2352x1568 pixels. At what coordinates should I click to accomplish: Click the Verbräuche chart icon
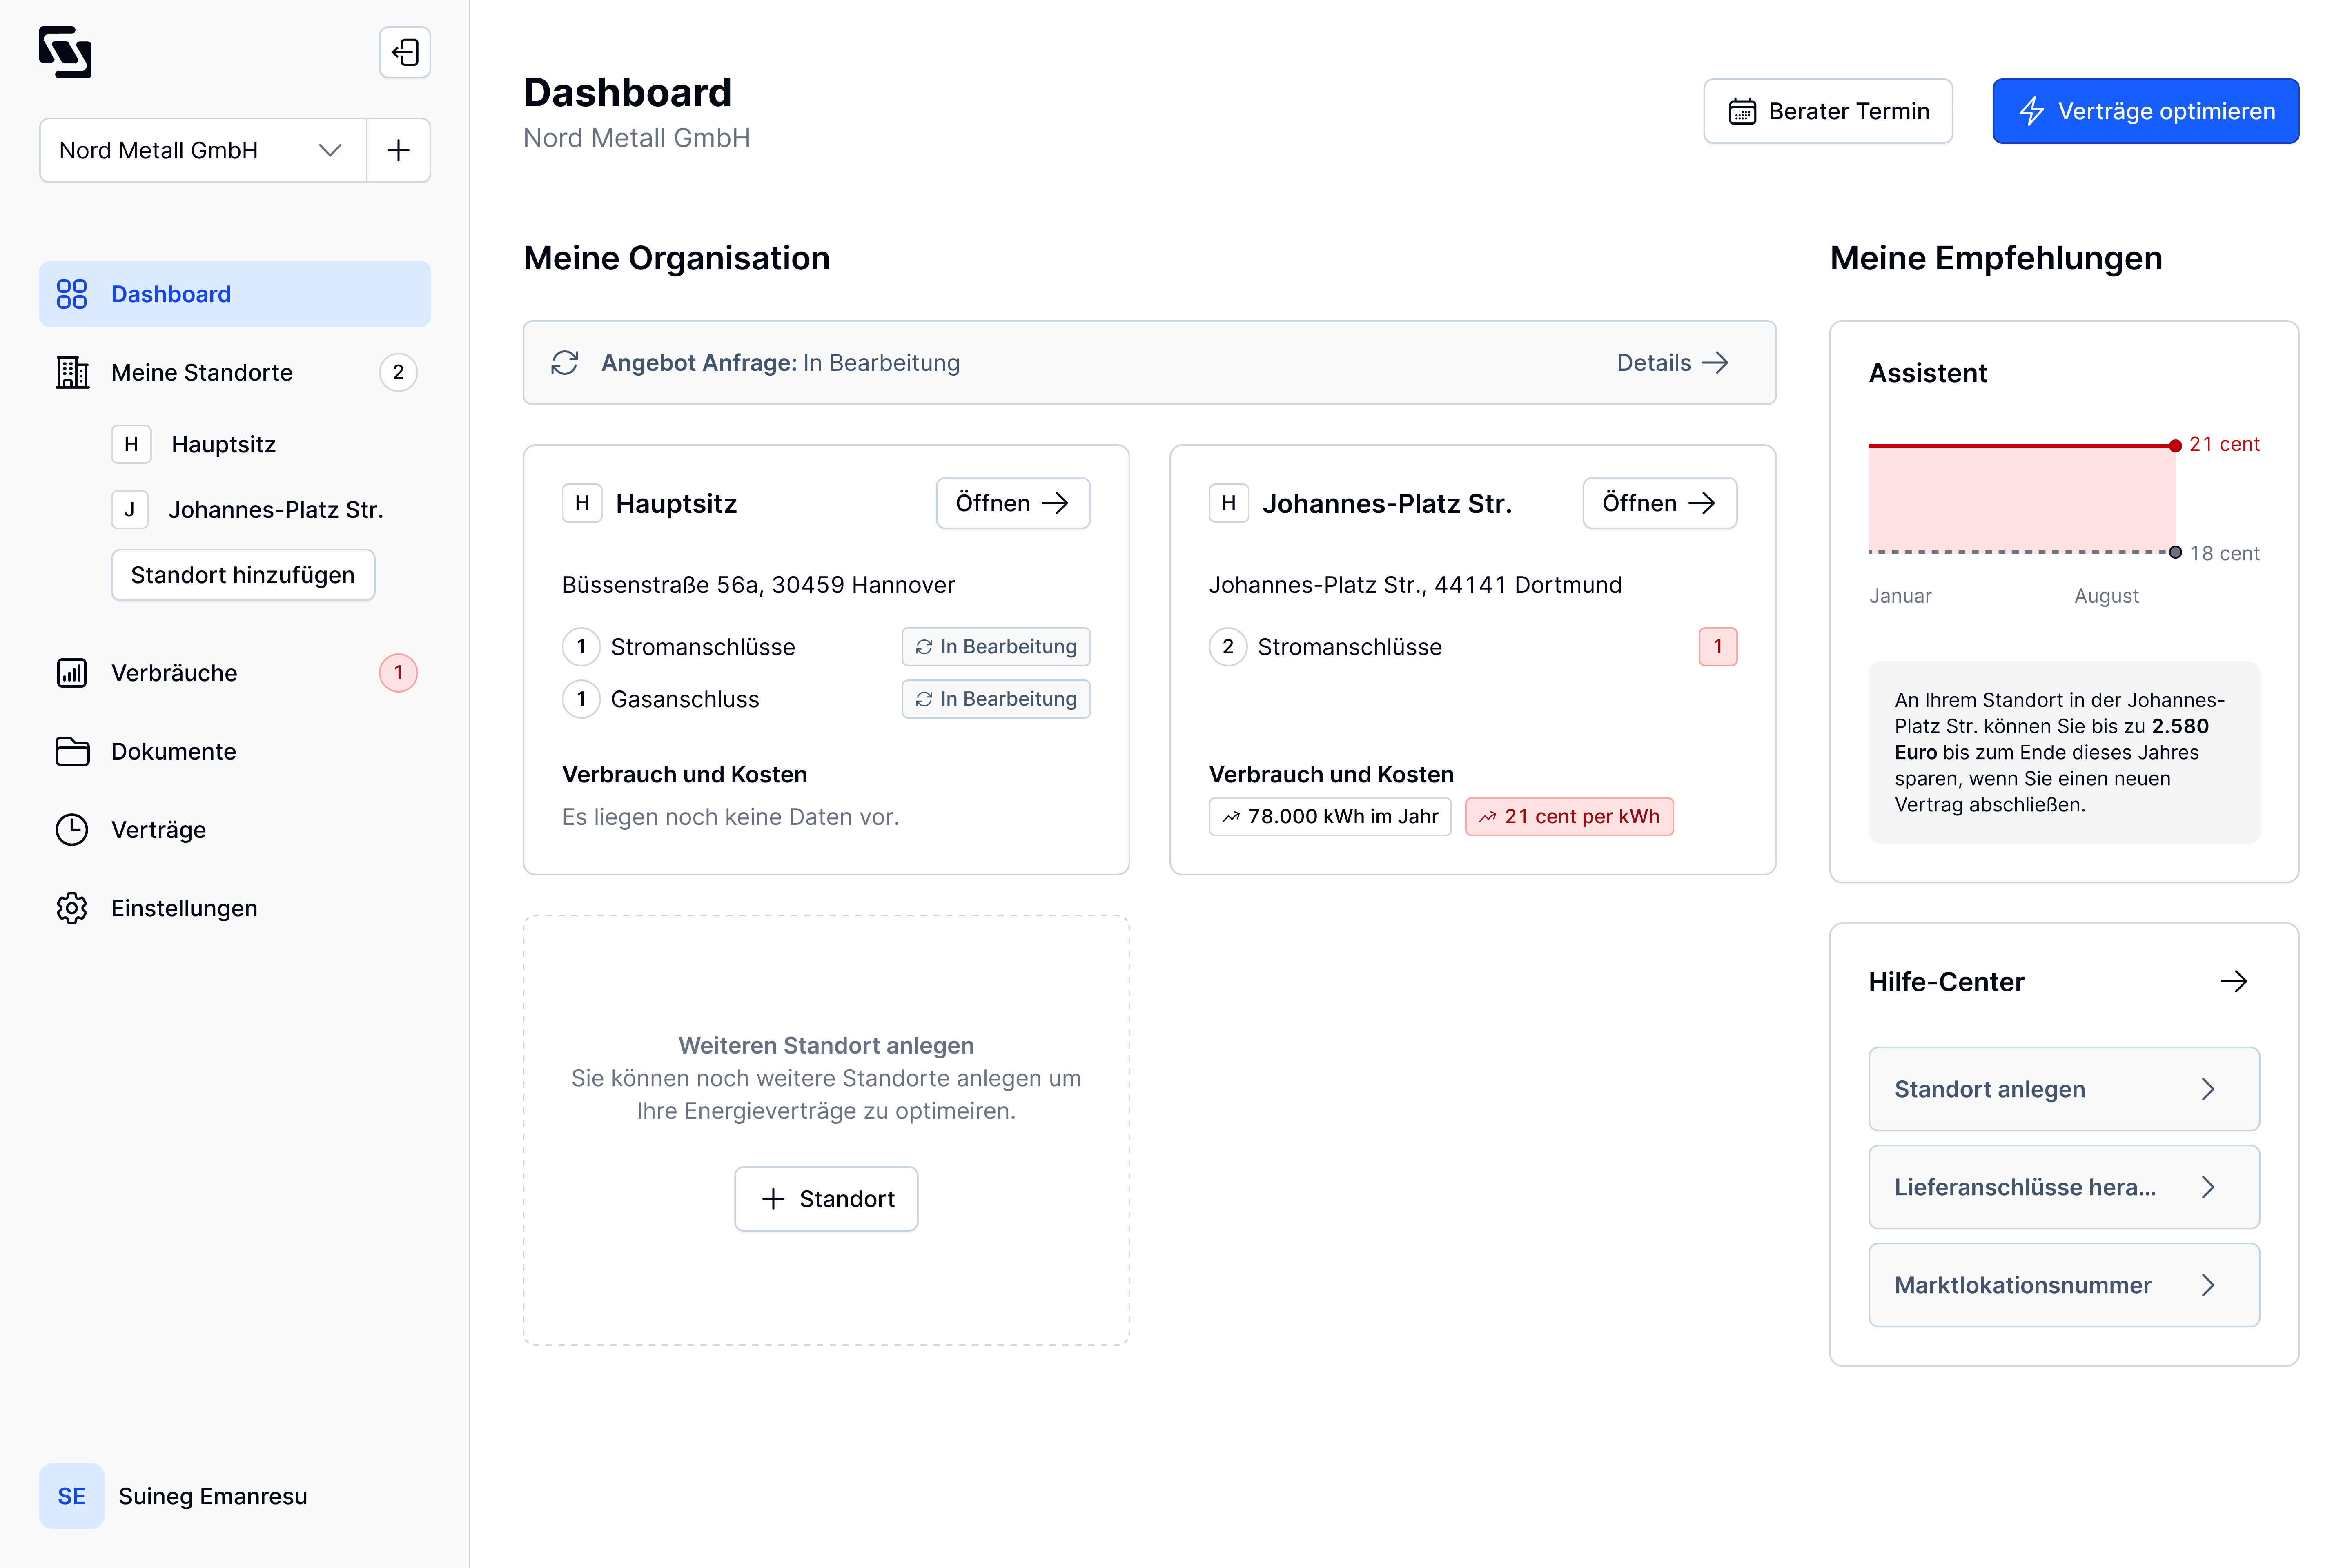[x=72, y=673]
